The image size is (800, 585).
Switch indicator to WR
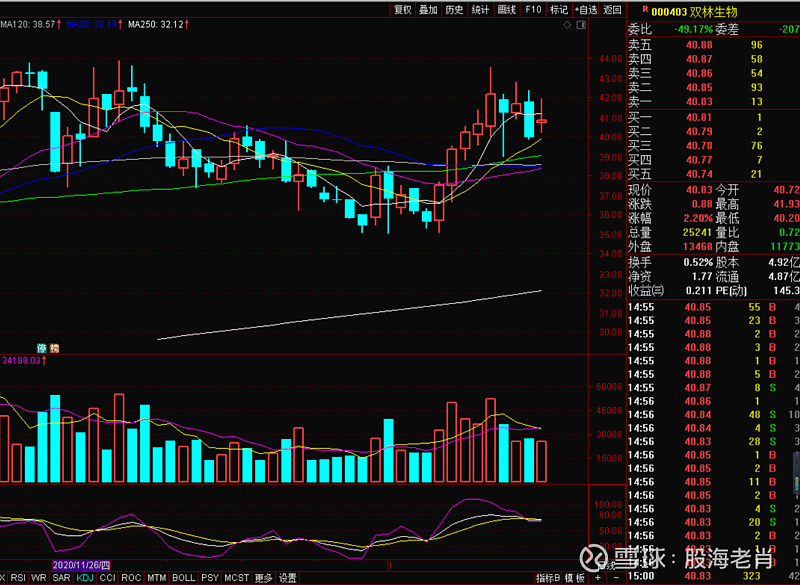(39, 578)
